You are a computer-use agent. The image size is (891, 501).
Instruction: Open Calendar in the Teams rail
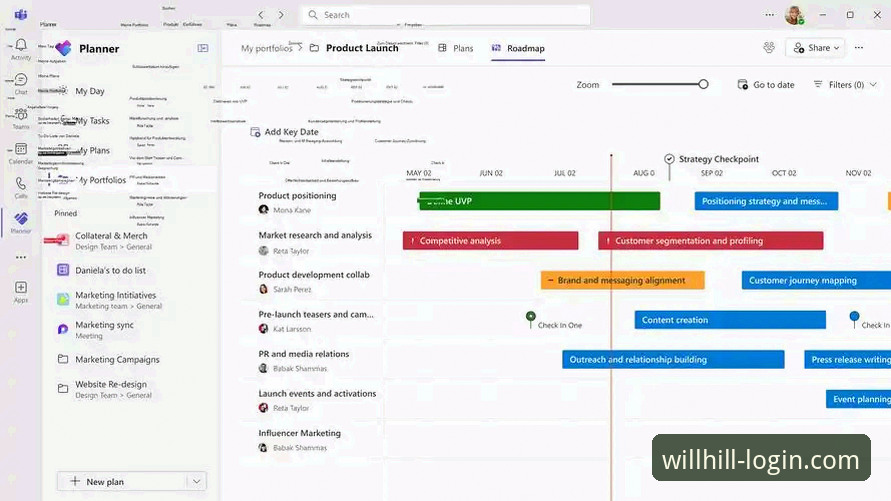tap(21, 153)
